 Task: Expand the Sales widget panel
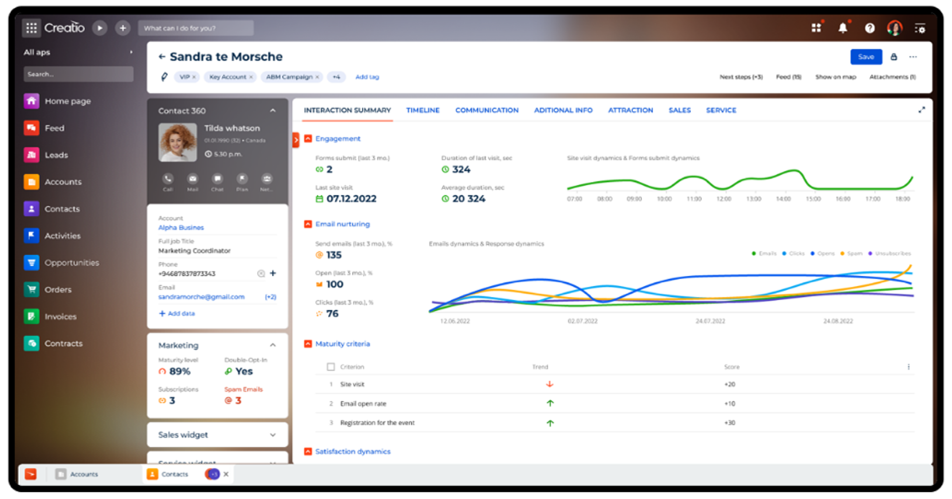coord(273,435)
